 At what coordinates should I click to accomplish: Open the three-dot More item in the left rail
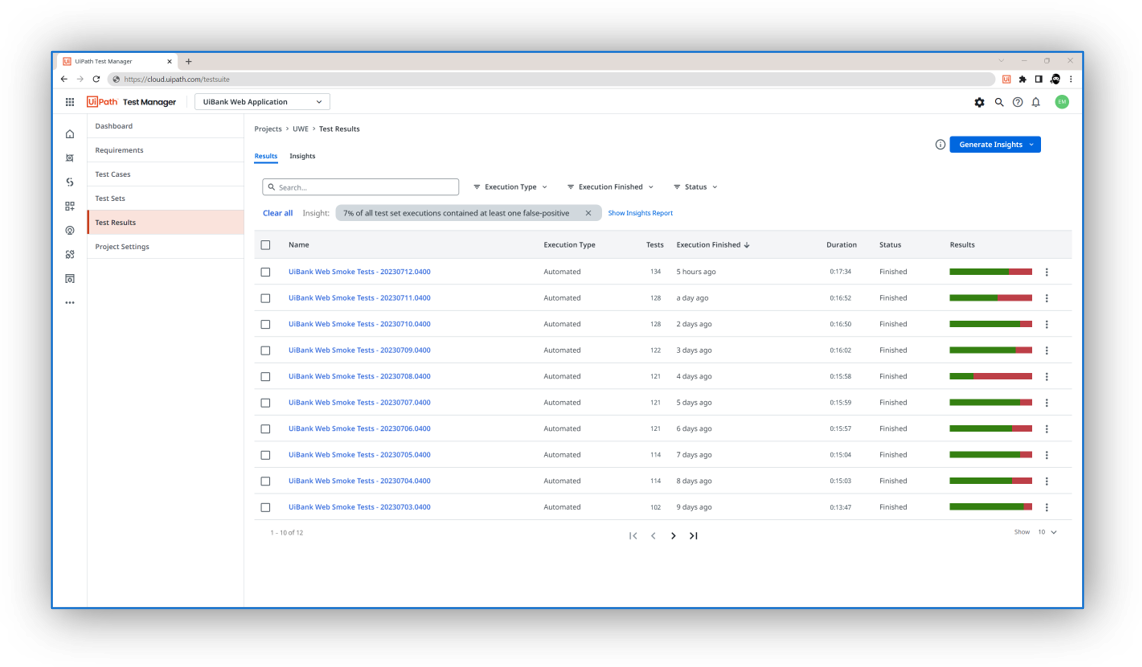tap(70, 303)
